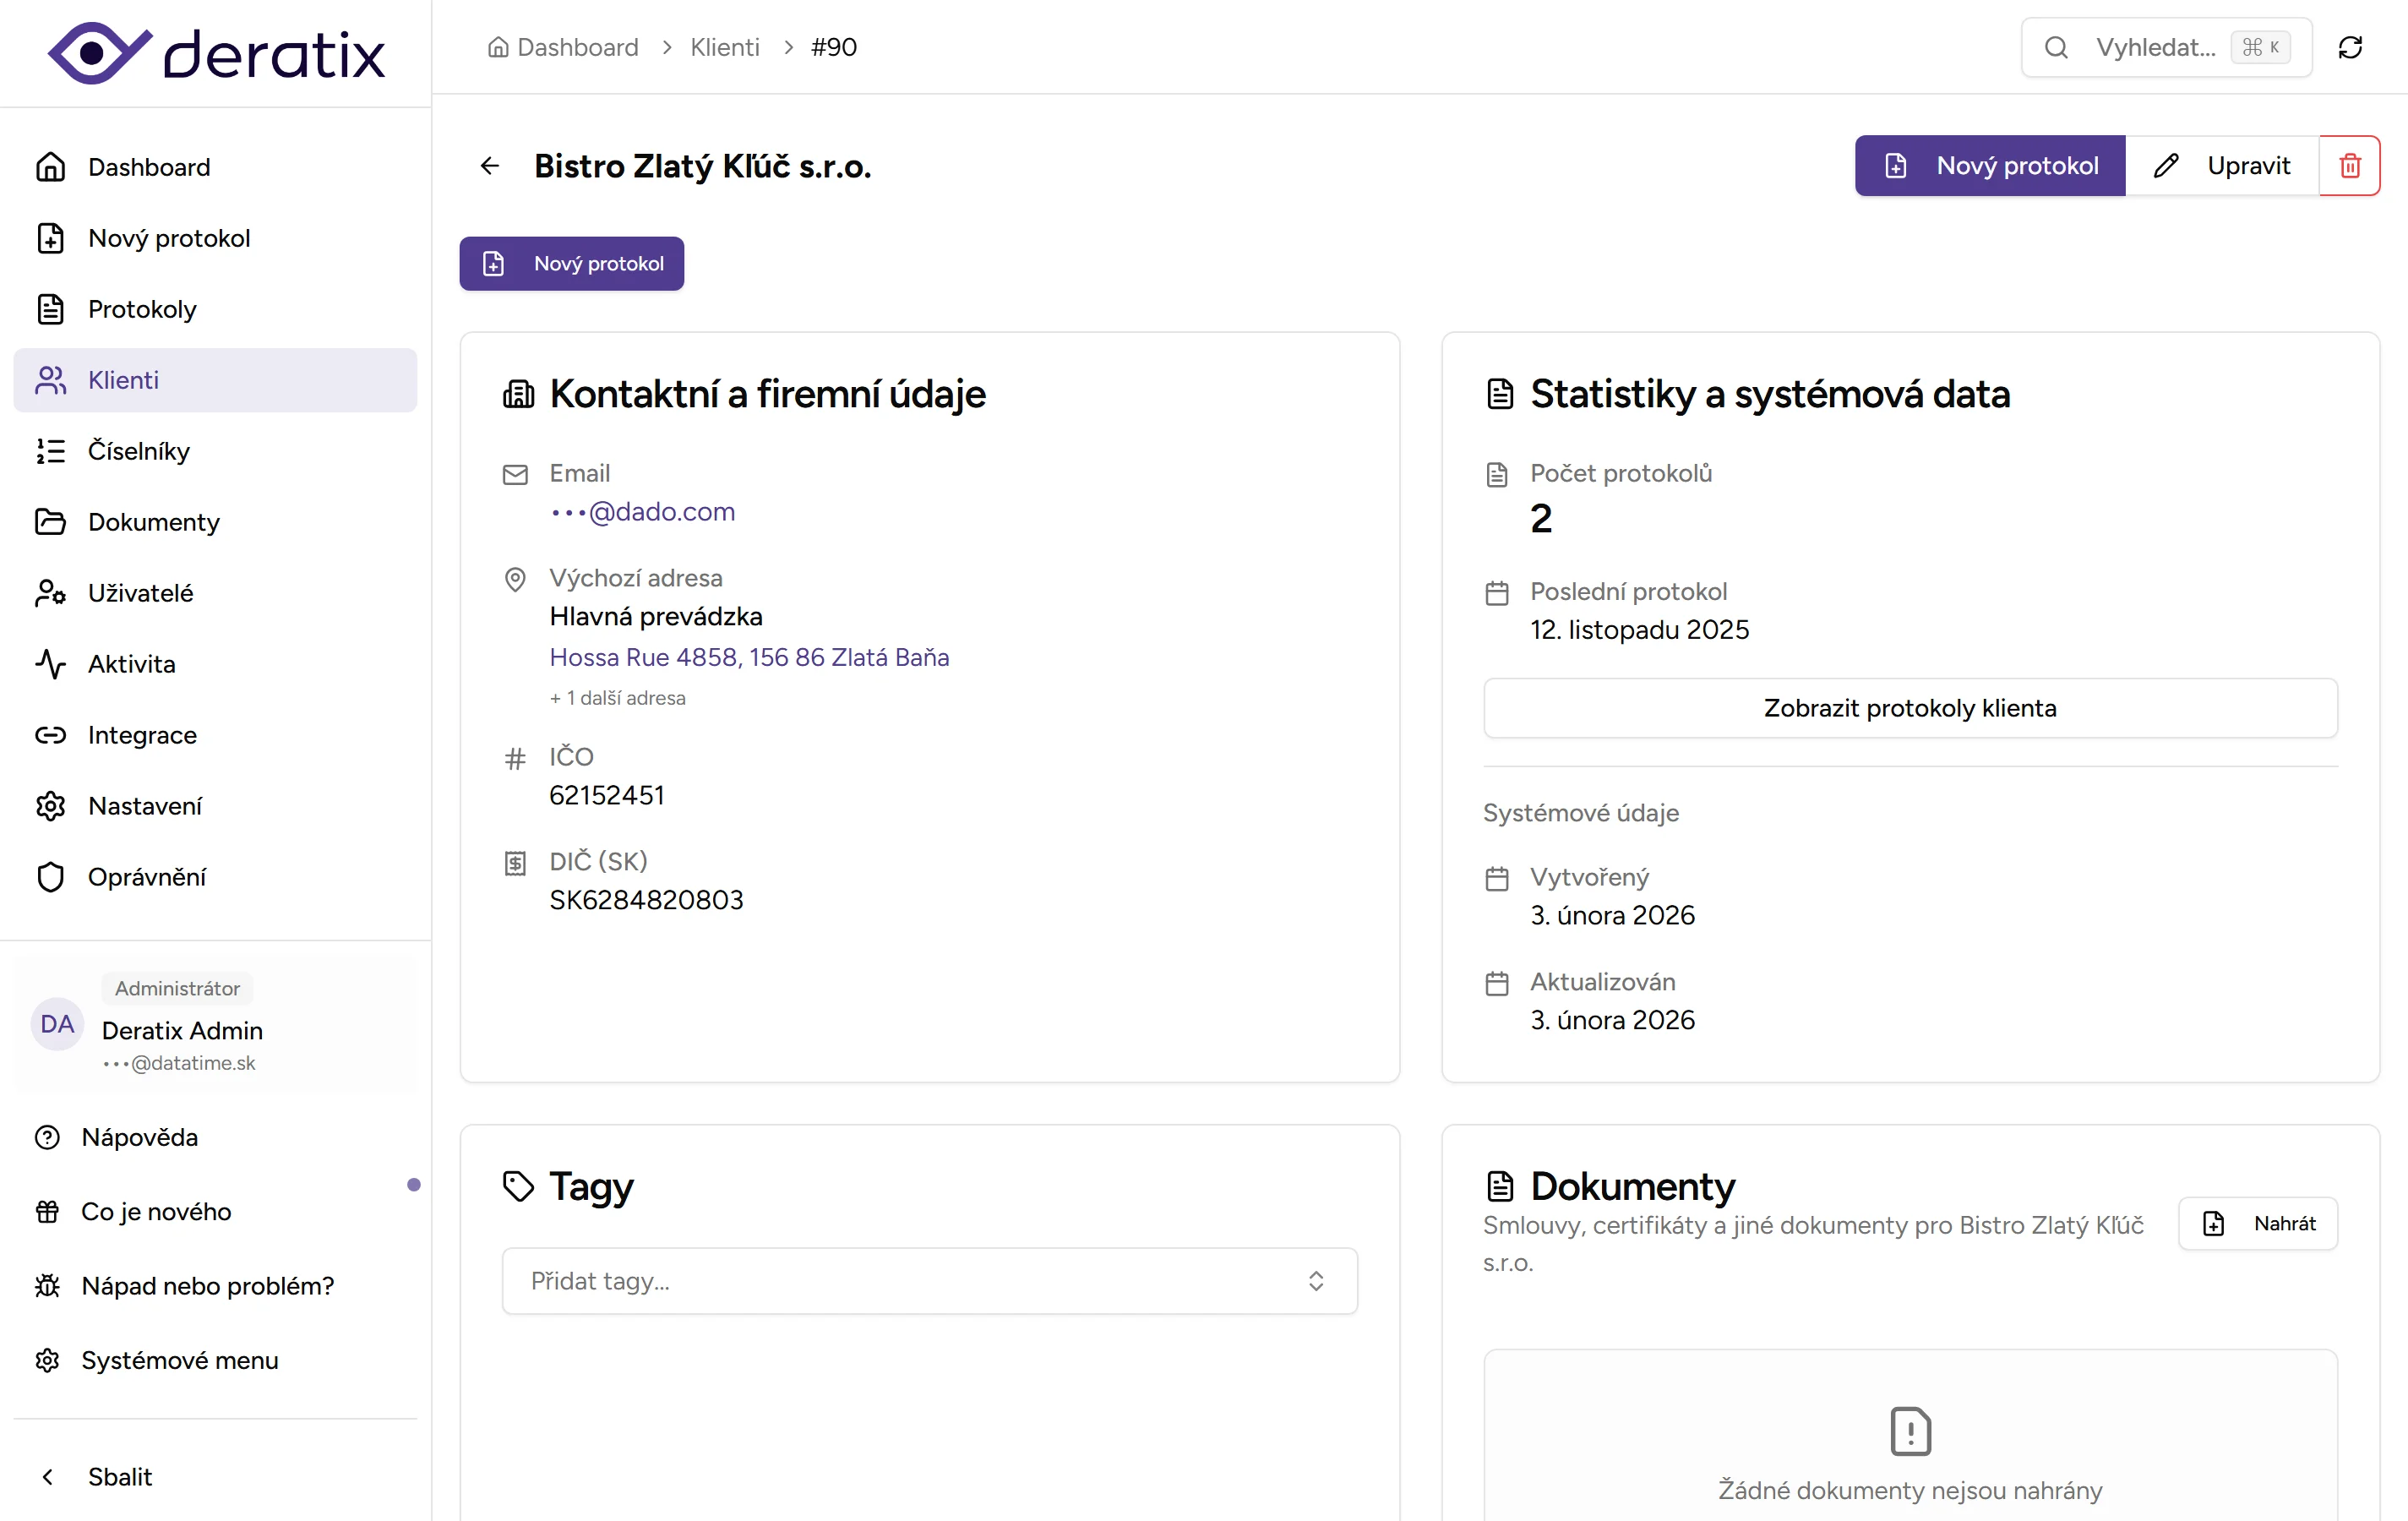
Task: Click the Upravit edit button
Action: tap(2222, 166)
